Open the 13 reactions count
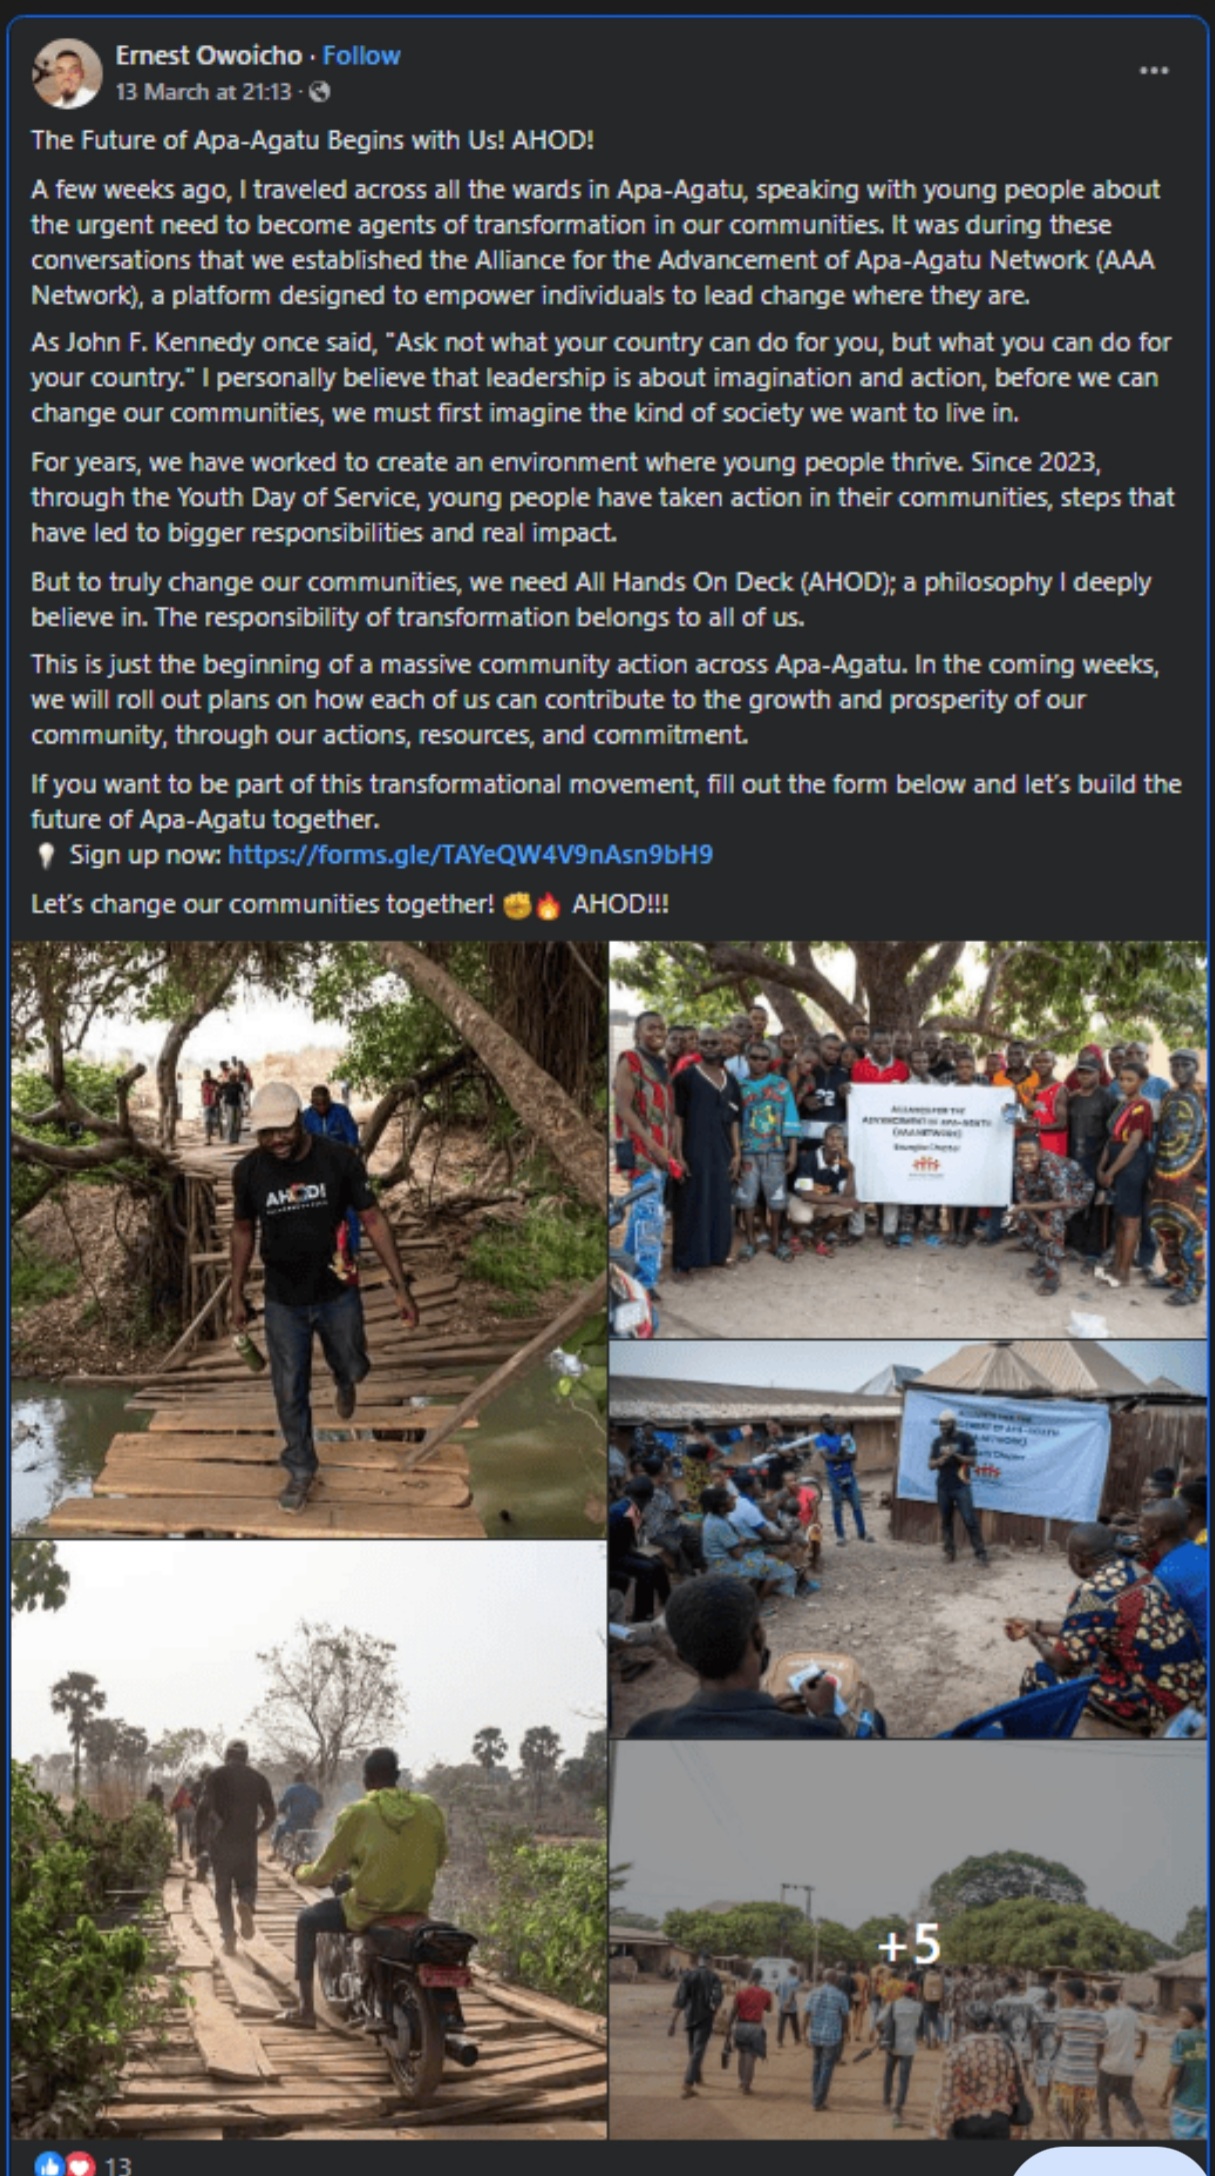 click(118, 2166)
